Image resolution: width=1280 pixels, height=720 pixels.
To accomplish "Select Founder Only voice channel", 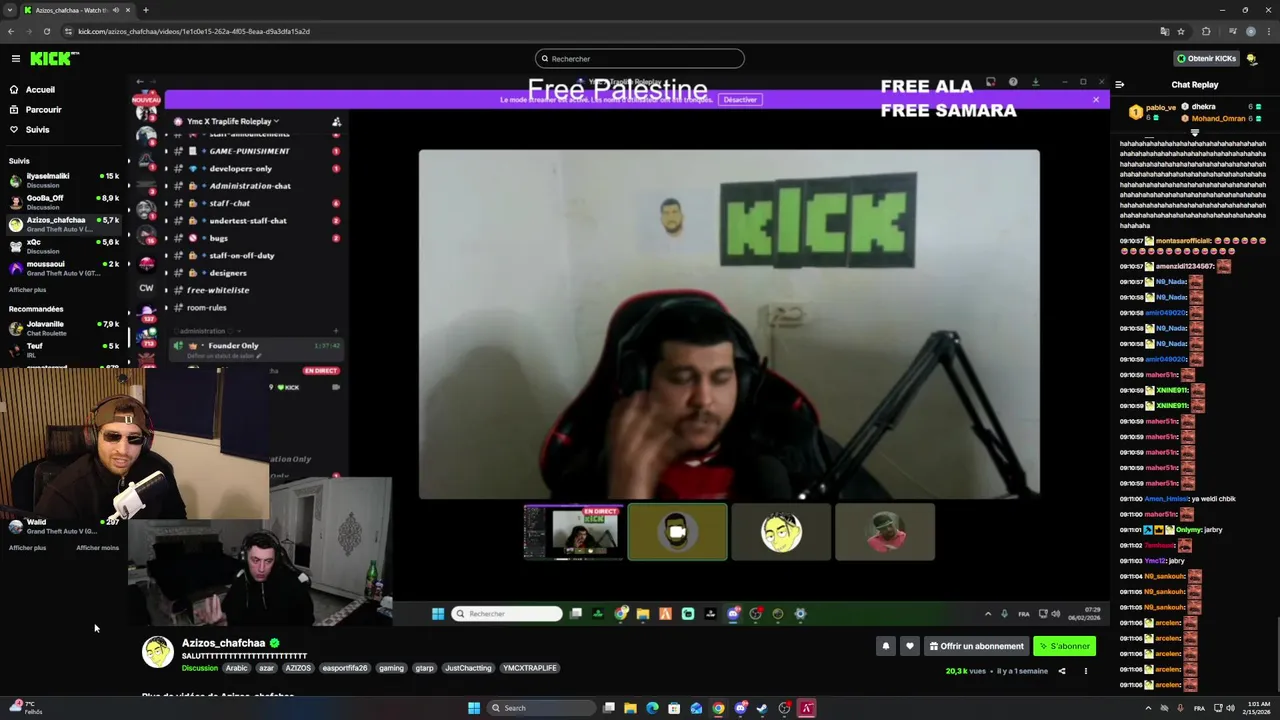I will (255, 349).
